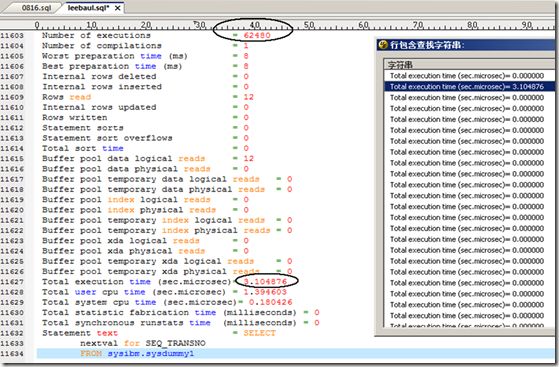Click the 'Best preparation time (ms)' line

(112, 66)
